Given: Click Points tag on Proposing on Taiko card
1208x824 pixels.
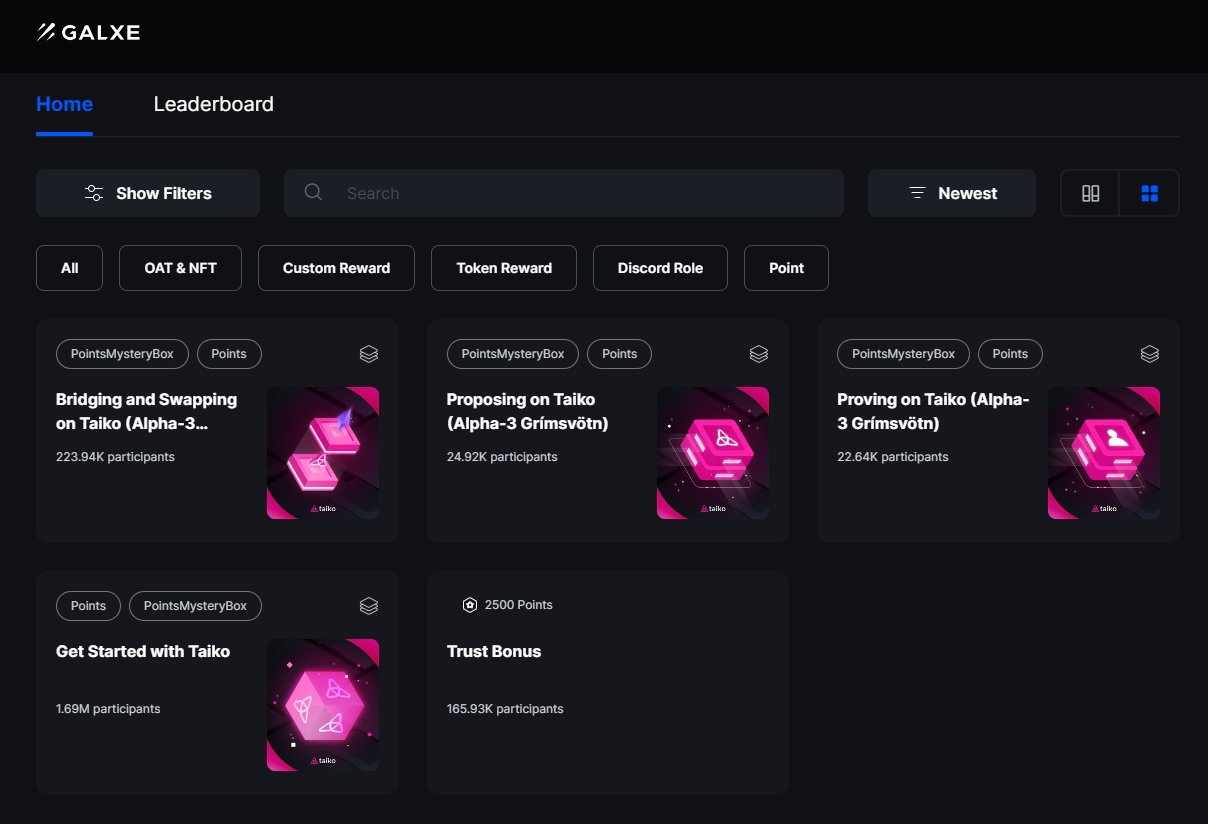Looking at the screenshot, I should click(619, 354).
